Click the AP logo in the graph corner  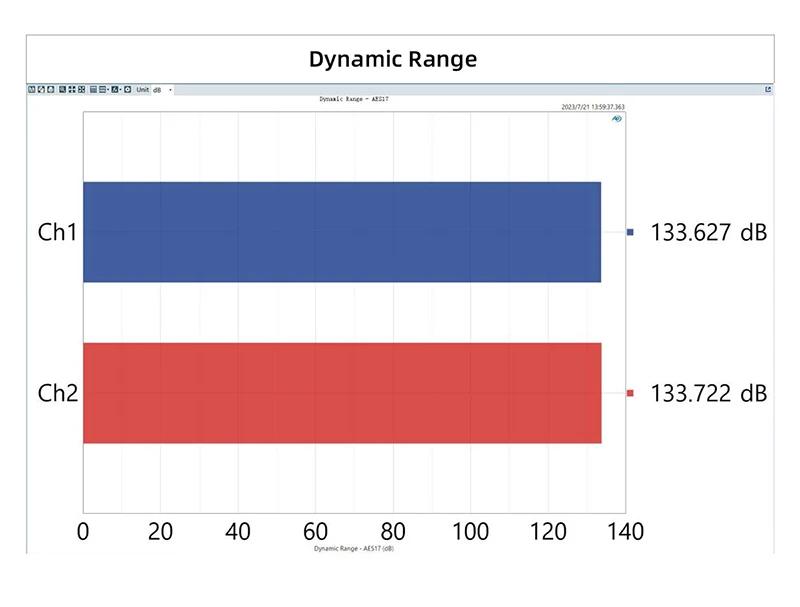coord(617,118)
